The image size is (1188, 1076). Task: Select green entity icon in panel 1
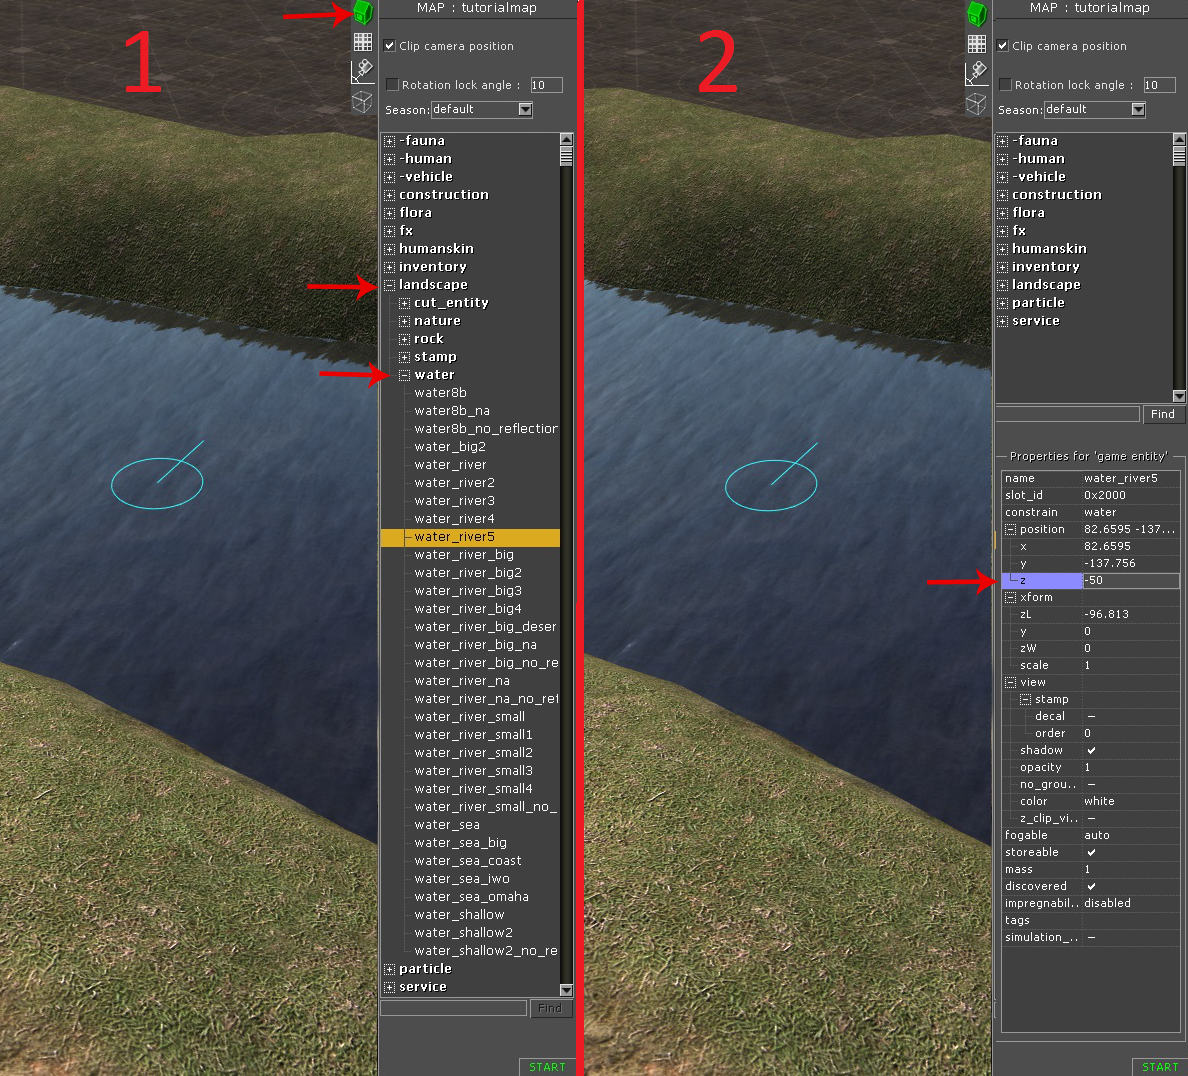363,13
